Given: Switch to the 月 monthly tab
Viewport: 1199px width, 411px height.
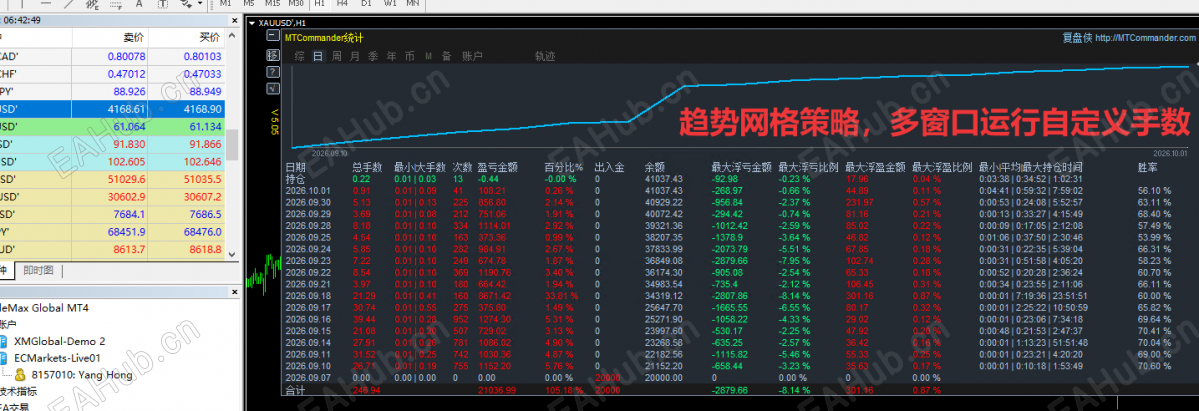Looking at the screenshot, I should click(x=355, y=56).
